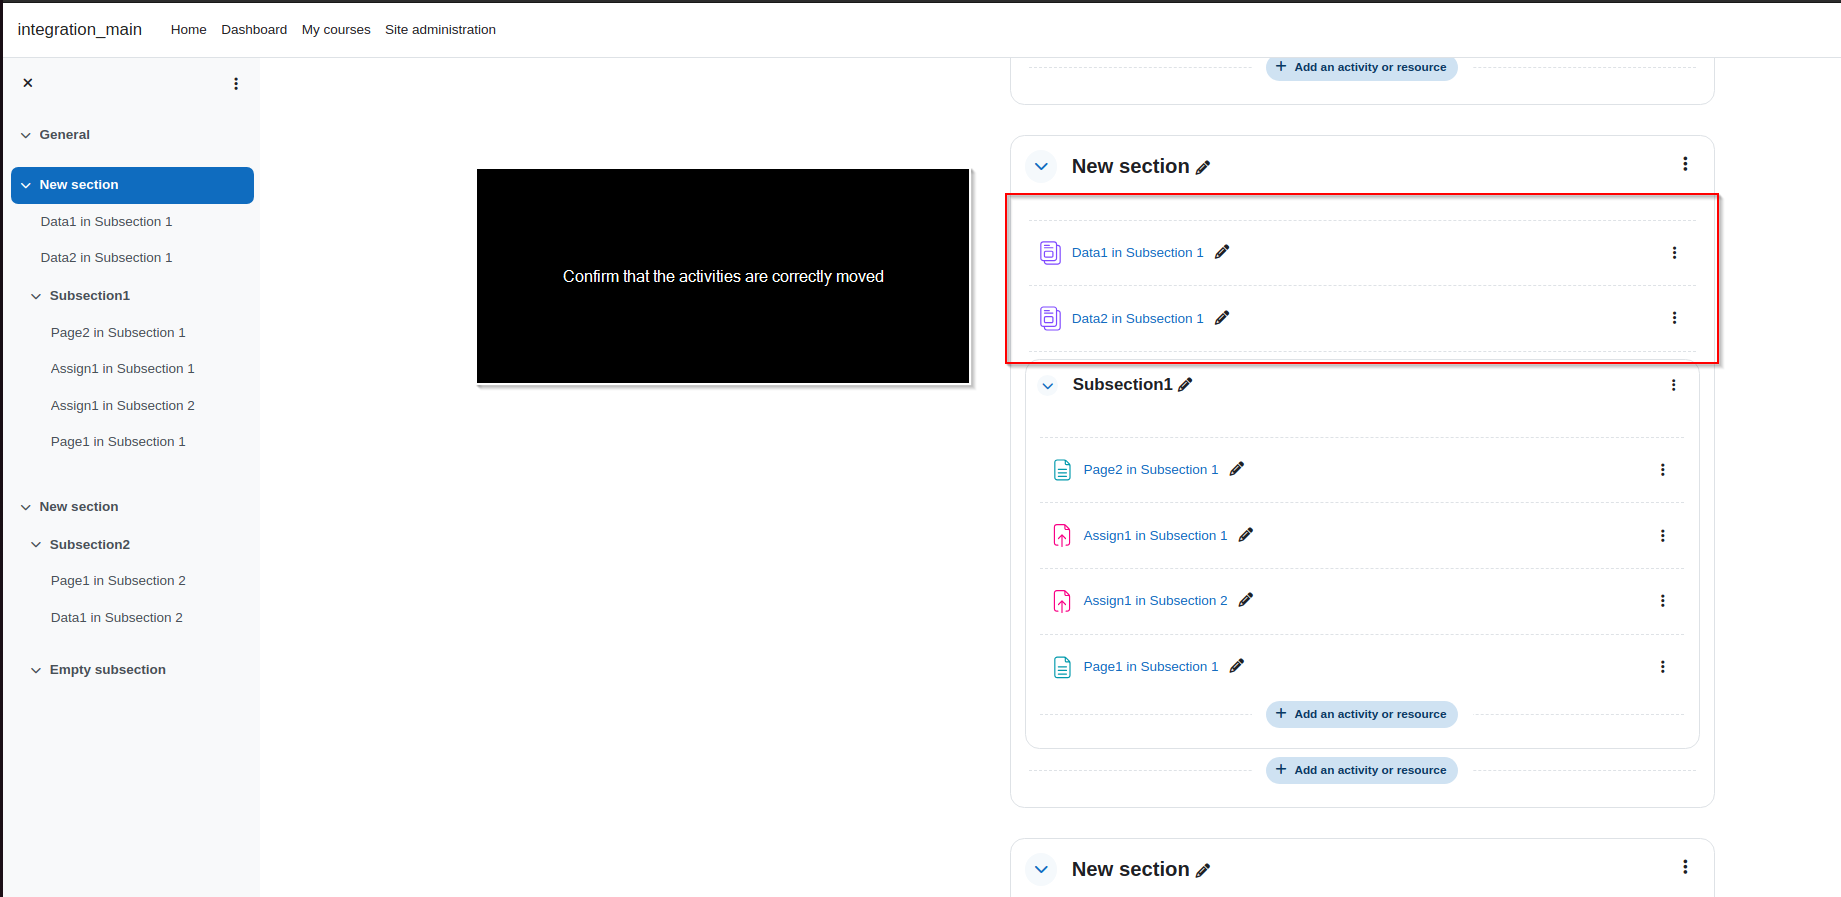Collapse Subsection1 content chevron
1841x897 pixels.
pos(1048,386)
